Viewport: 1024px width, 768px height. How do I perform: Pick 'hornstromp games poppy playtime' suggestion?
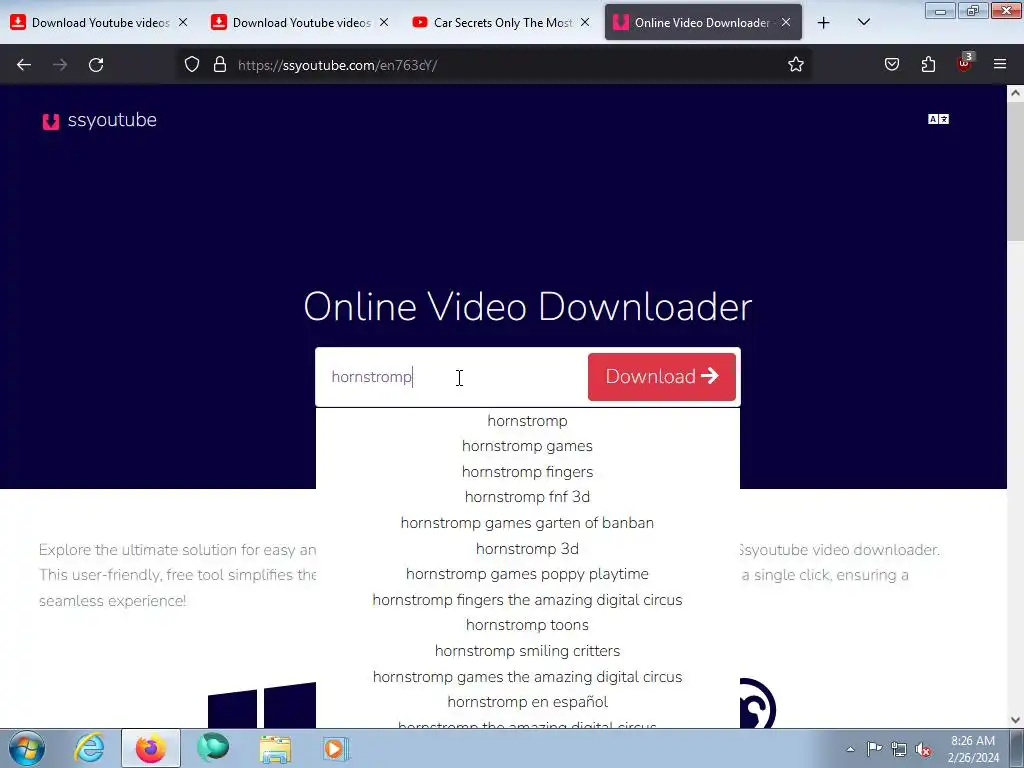(528, 574)
